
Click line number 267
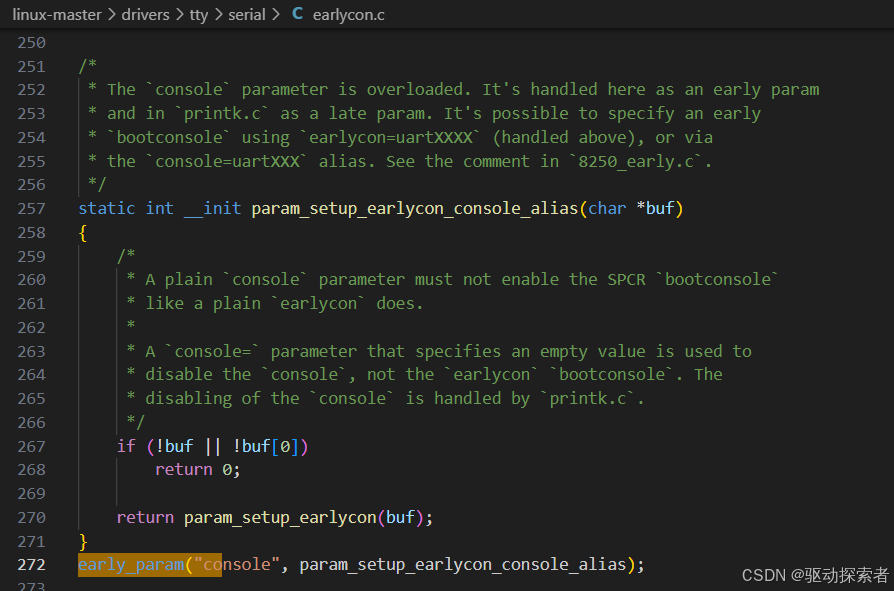pos(31,447)
